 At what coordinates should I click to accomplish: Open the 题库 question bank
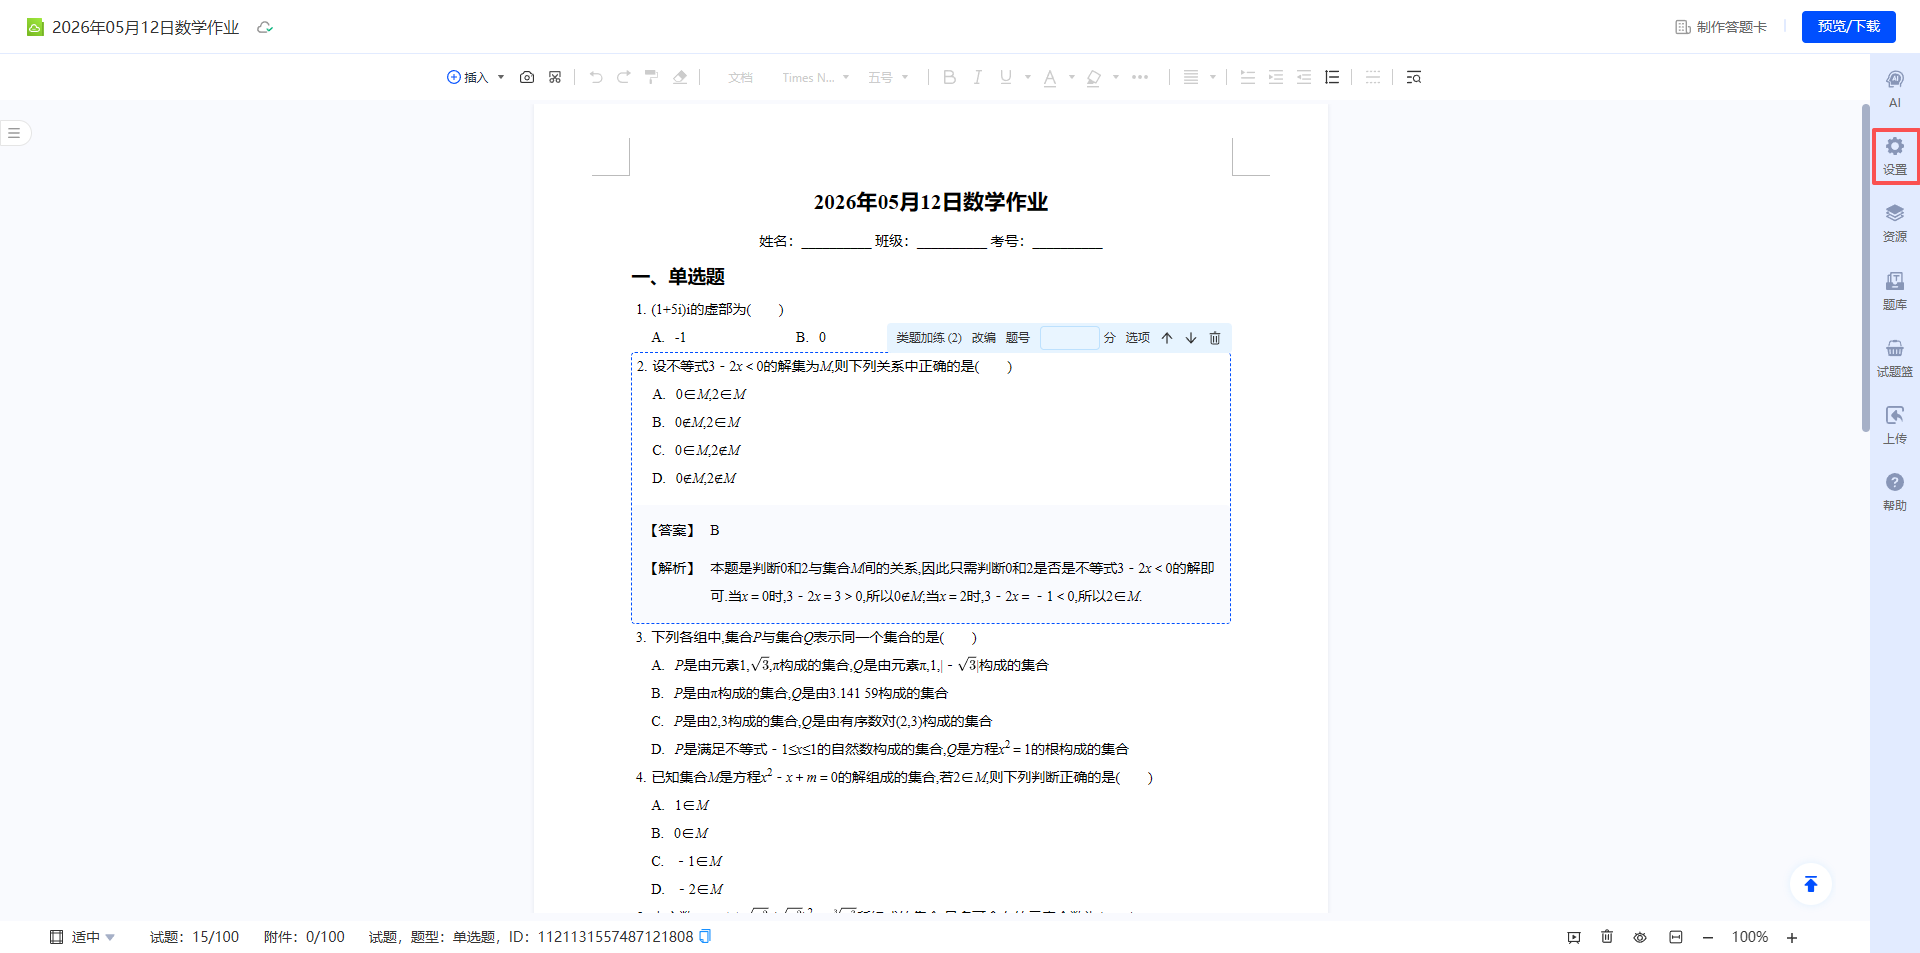coord(1894,291)
